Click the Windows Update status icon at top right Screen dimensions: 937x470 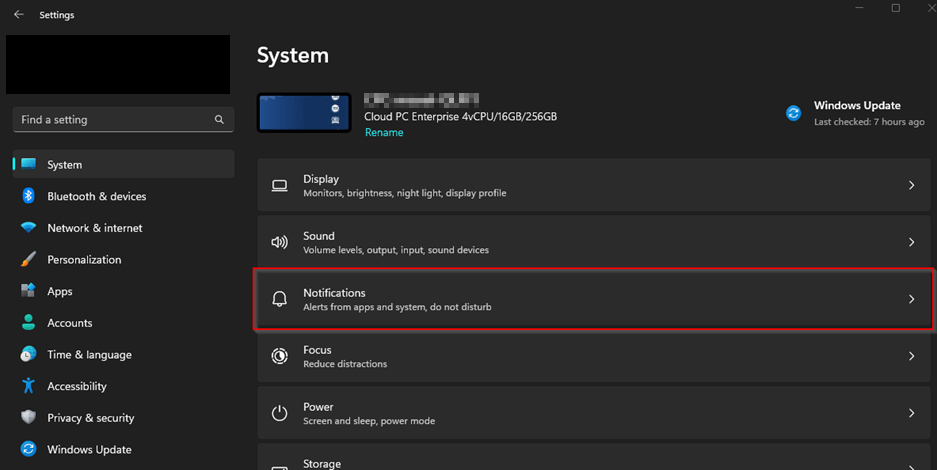coord(794,113)
